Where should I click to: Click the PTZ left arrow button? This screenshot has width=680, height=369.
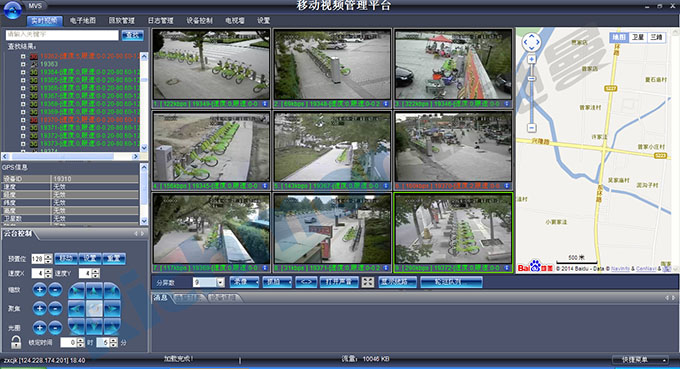(77, 309)
